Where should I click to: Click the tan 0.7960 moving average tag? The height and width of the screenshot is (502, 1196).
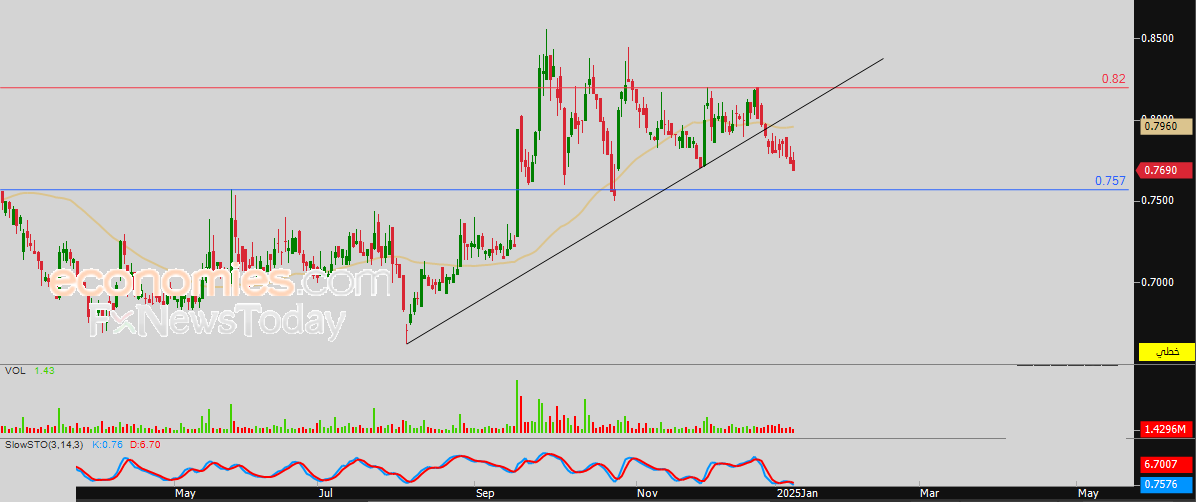(1166, 126)
